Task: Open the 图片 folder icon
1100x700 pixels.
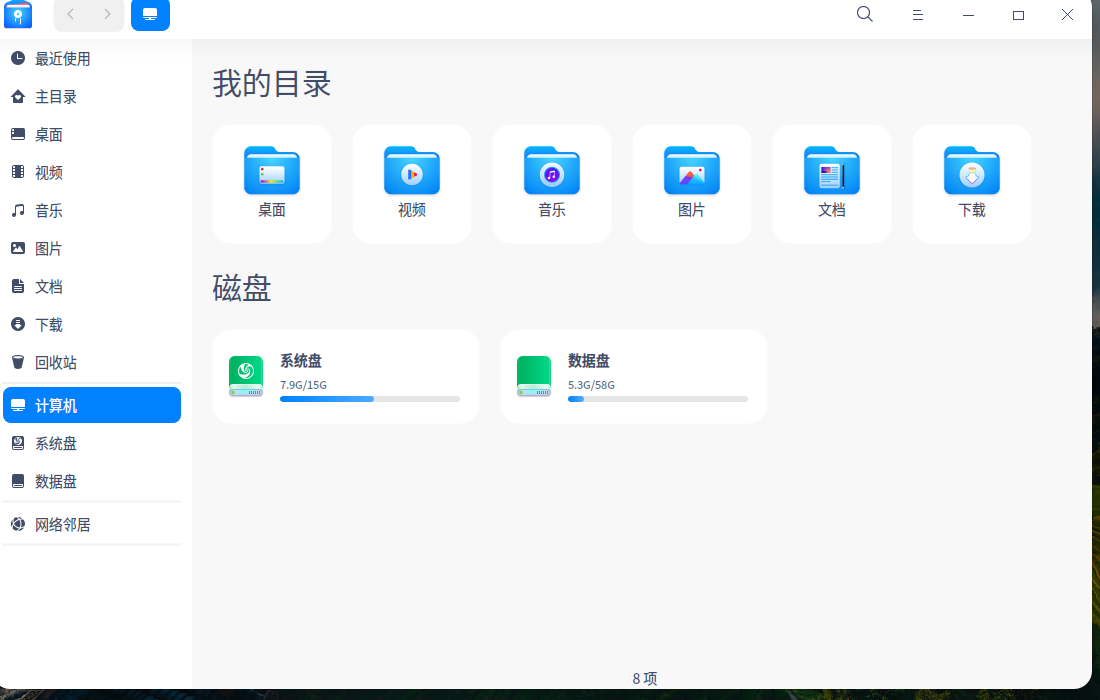Action: 691,170
